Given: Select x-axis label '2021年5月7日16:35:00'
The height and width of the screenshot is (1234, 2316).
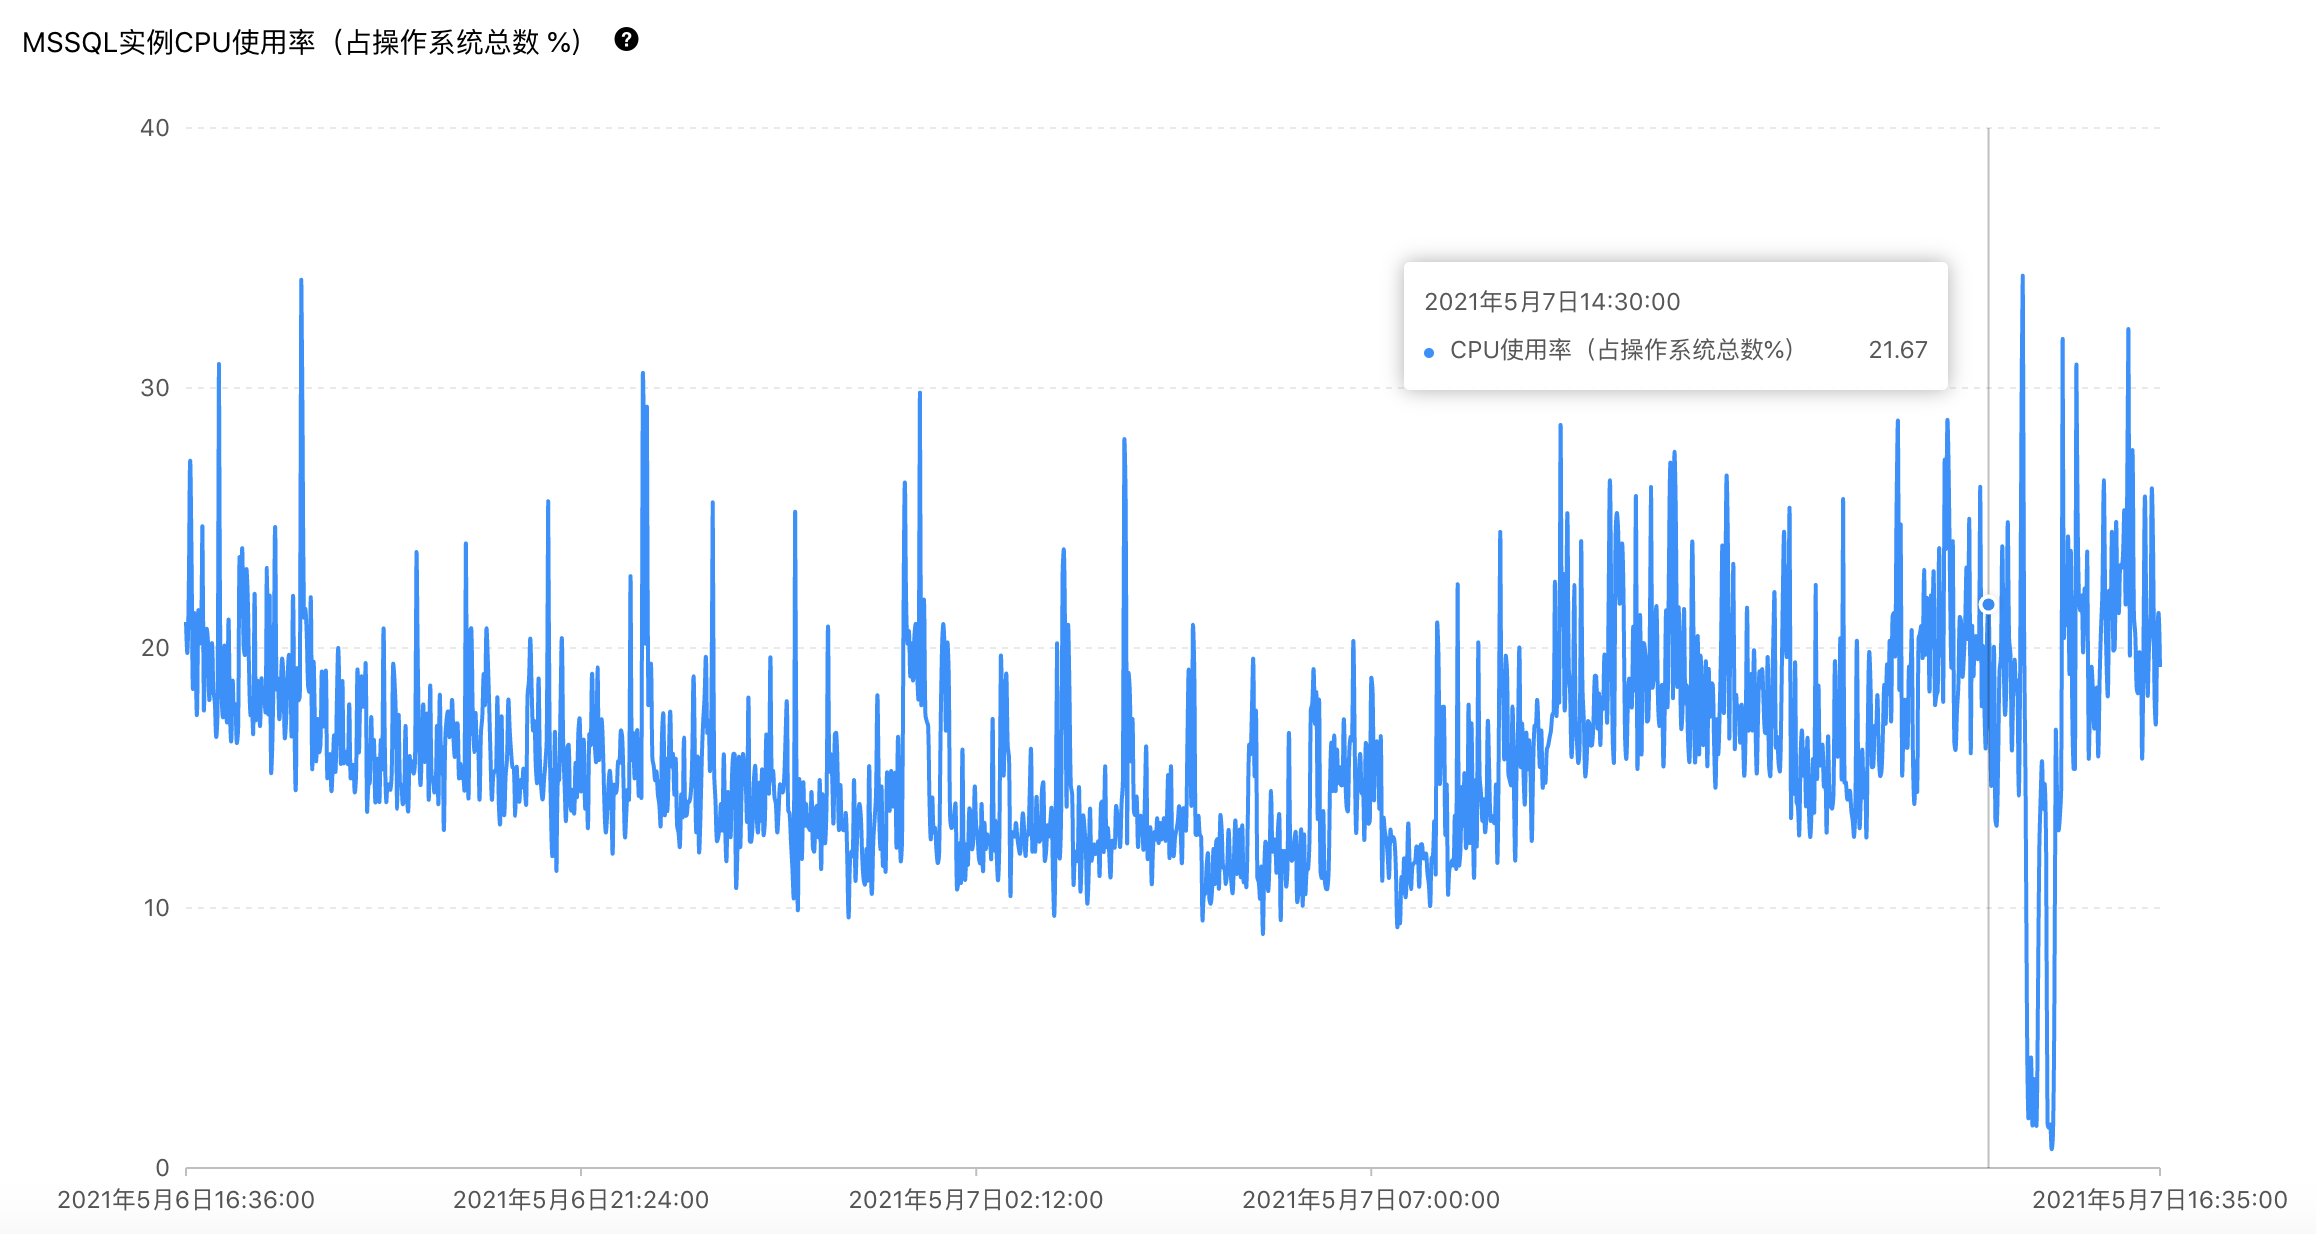Looking at the screenshot, I should (x=2160, y=1200).
